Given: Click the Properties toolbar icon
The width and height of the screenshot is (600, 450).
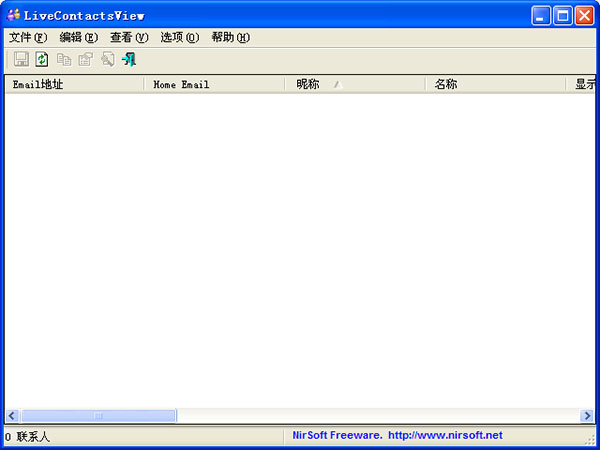Looking at the screenshot, I should coord(86,59).
